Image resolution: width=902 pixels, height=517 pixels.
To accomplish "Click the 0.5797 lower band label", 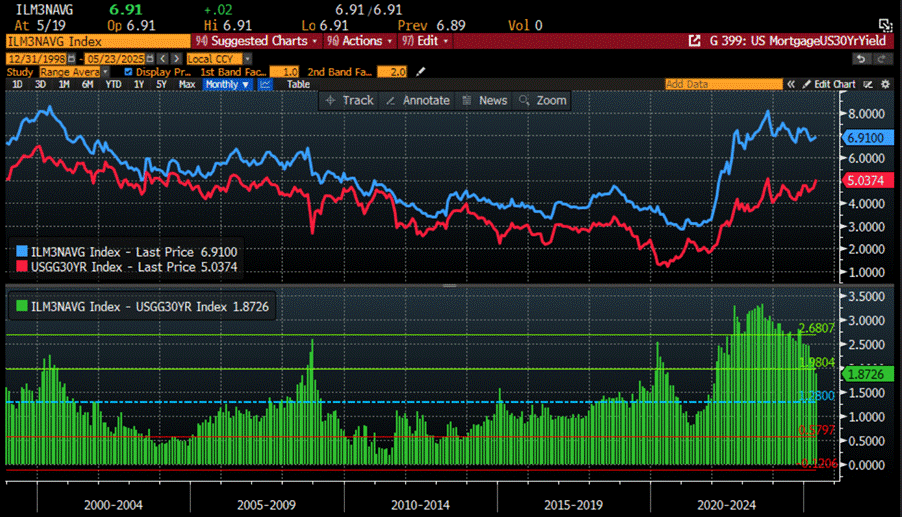I will [x=816, y=430].
